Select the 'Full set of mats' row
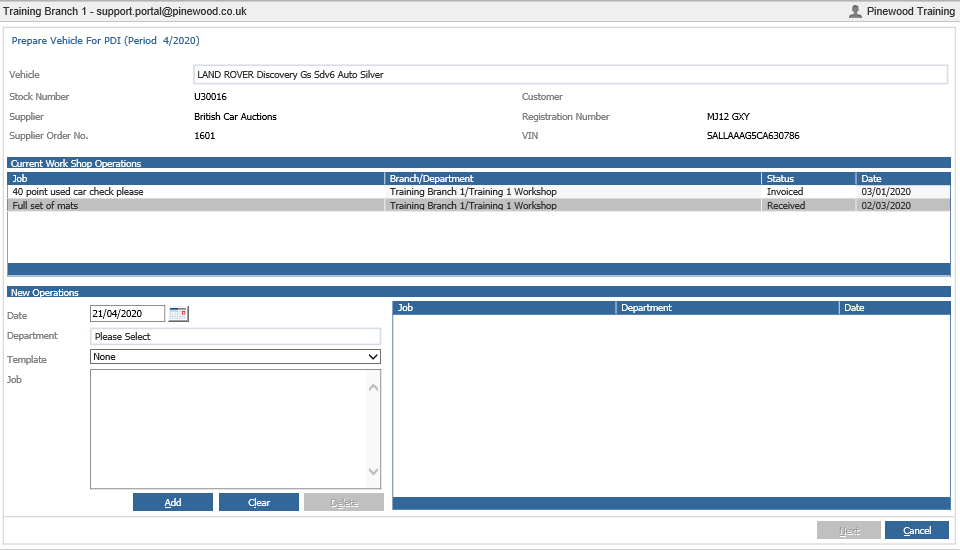The height and width of the screenshot is (550, 960). point(479,205)
